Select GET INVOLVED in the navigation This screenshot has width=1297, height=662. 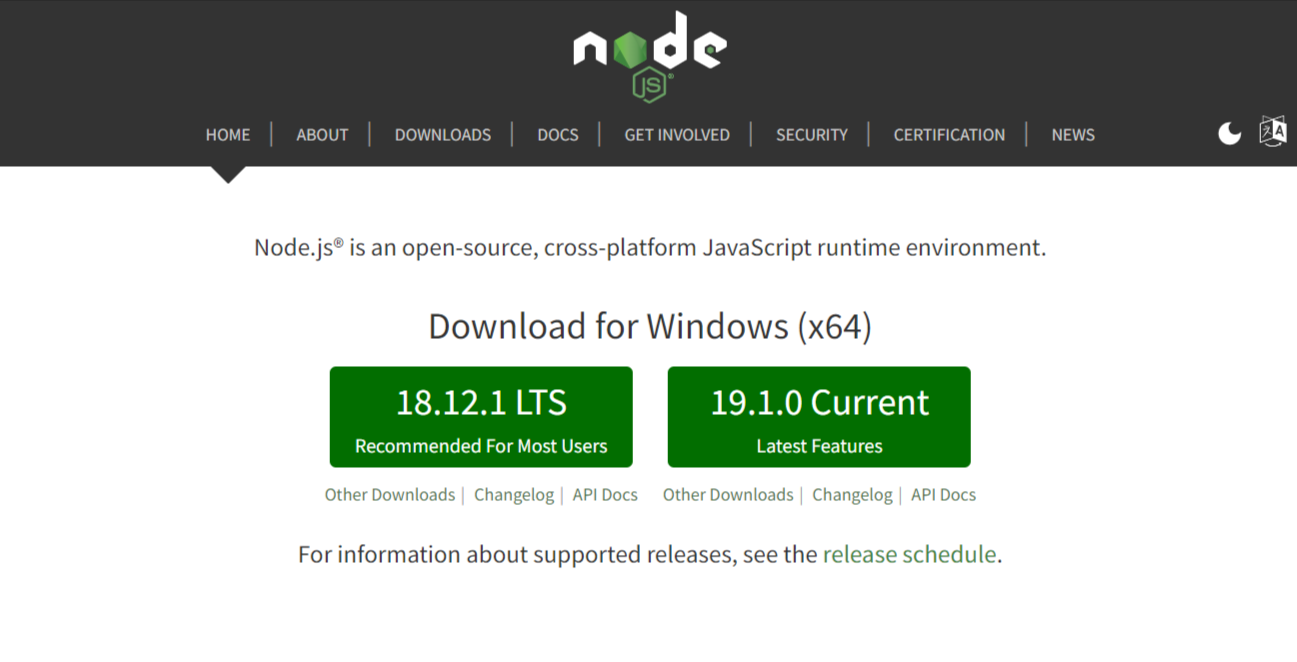677,134
